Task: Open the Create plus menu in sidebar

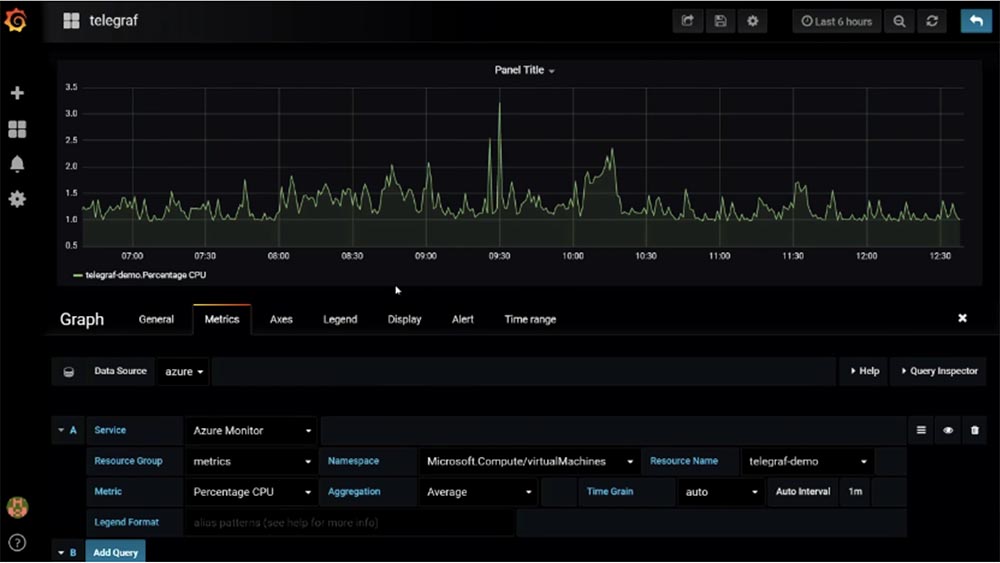Action: (17, 93)
